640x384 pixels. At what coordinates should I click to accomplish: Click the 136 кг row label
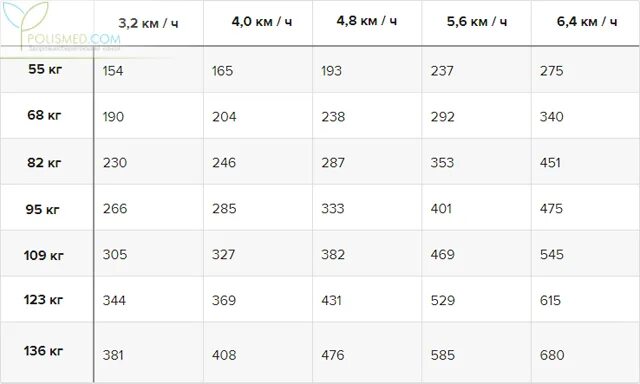coord(43,351)
